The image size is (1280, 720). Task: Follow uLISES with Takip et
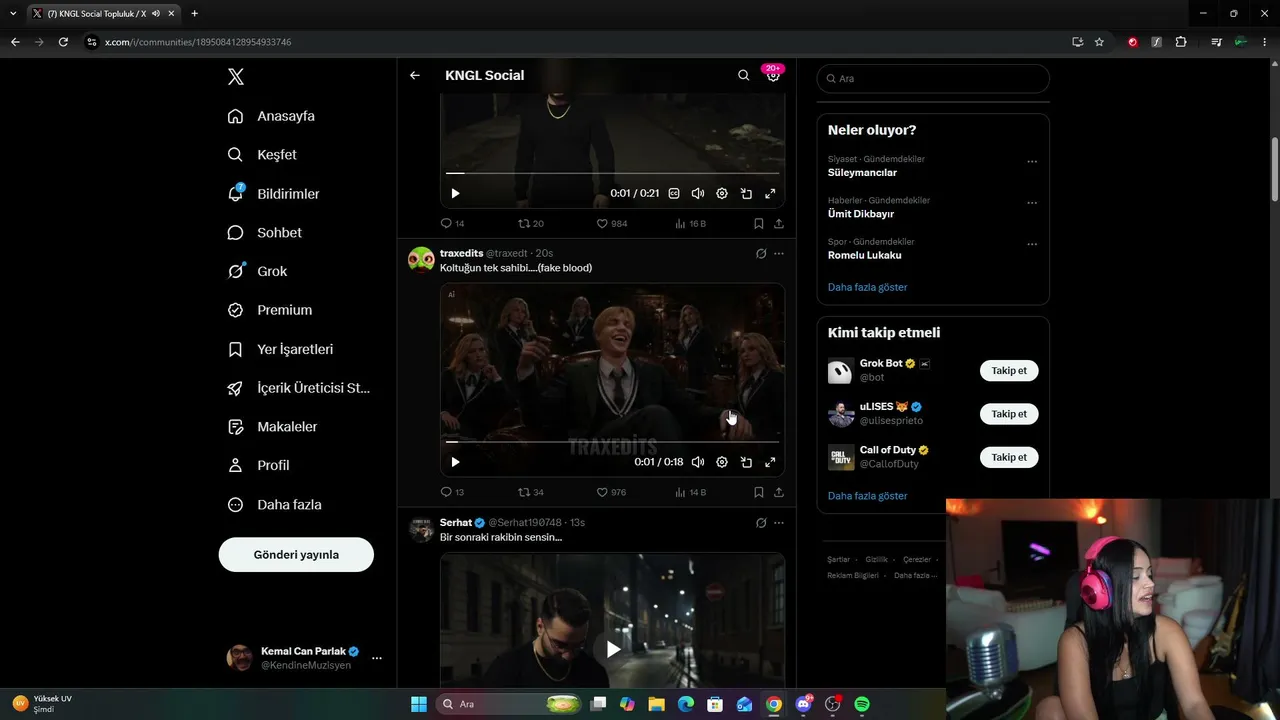click(1009, 414)
